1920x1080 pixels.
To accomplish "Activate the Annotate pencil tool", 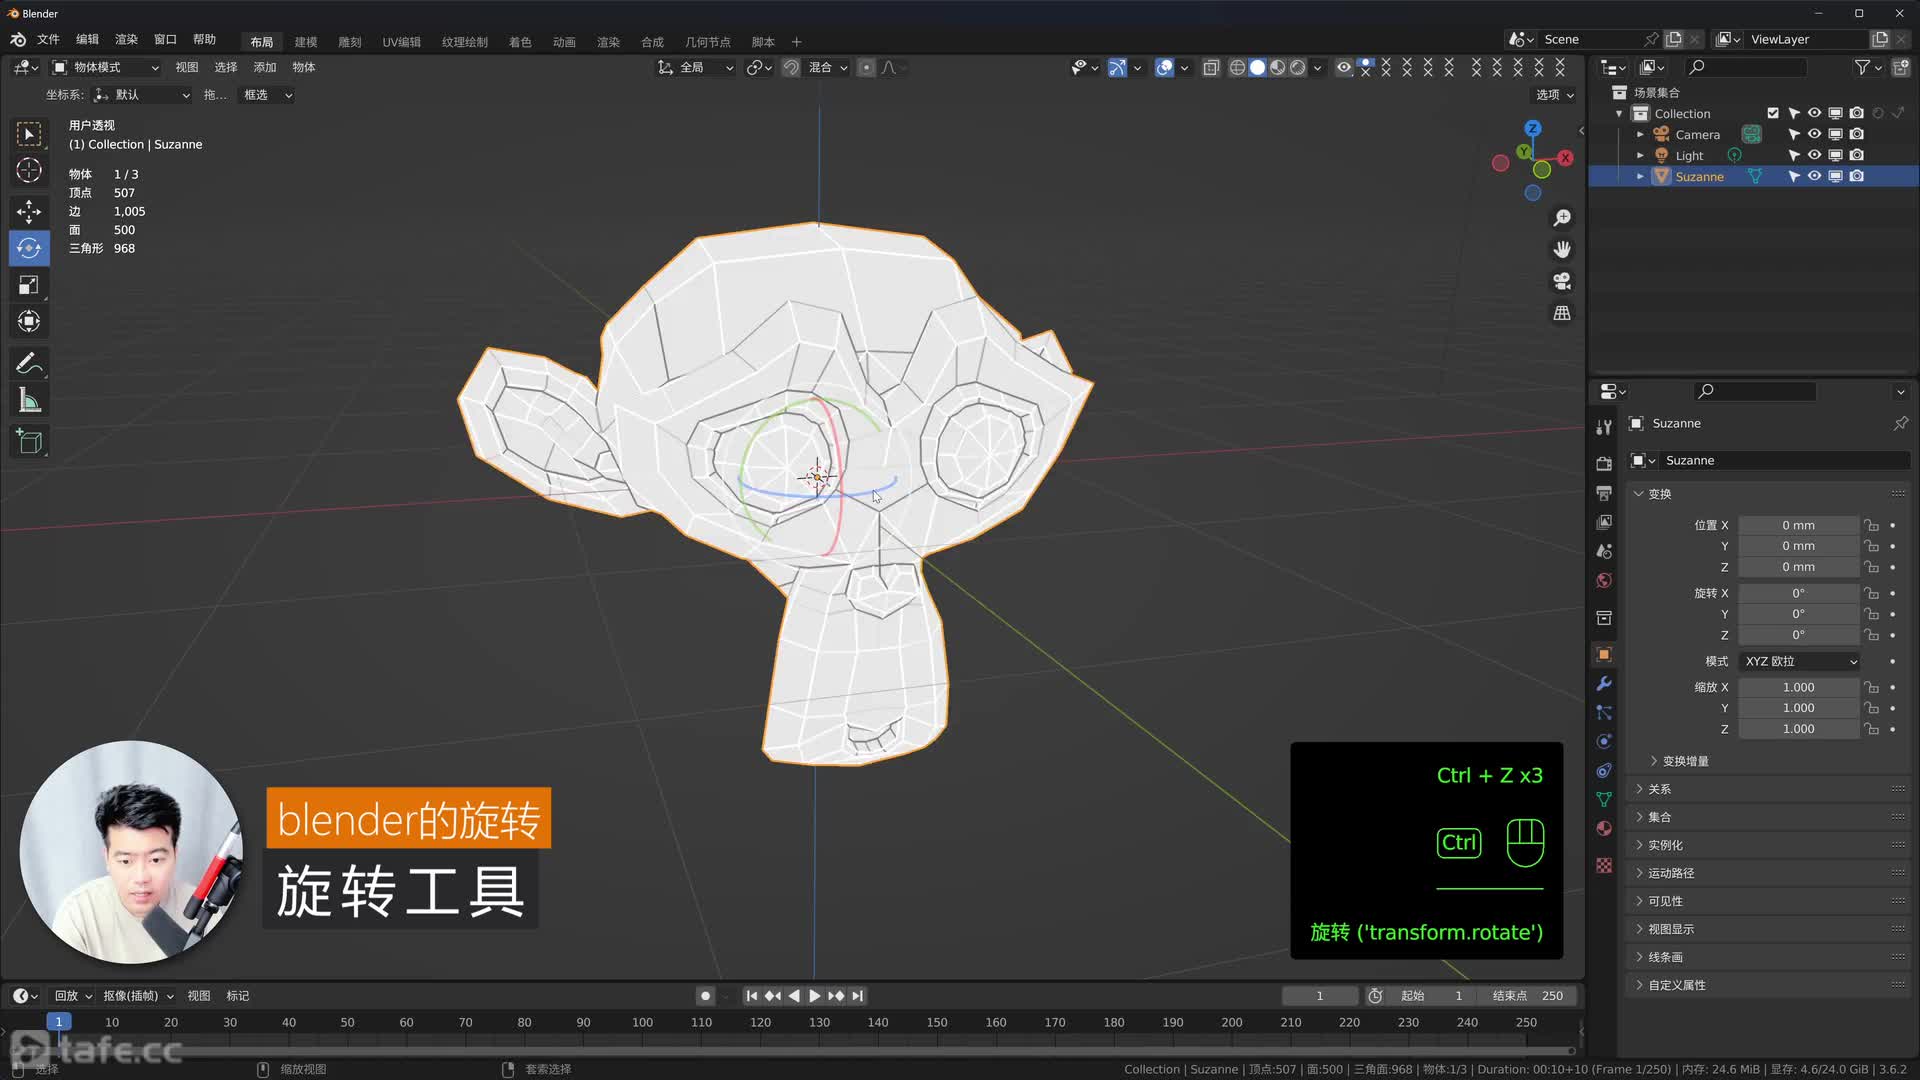I will point(29,363).
